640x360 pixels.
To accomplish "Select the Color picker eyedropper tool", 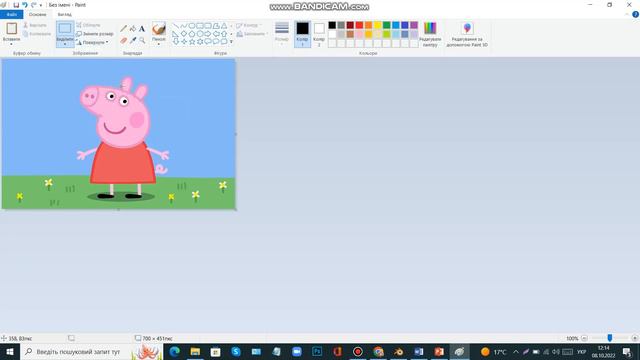I will click(x=133, y=40).
